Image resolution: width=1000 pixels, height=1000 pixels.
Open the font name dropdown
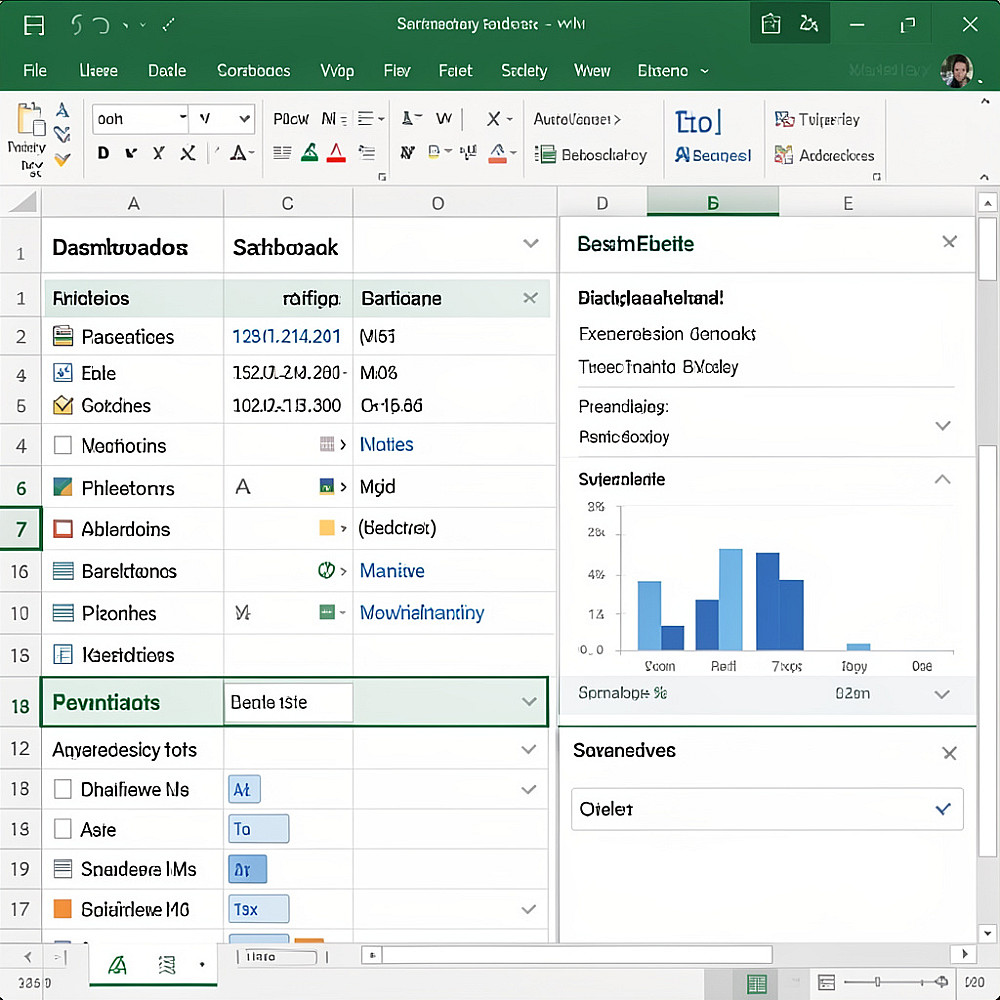[x=182, y=118]
